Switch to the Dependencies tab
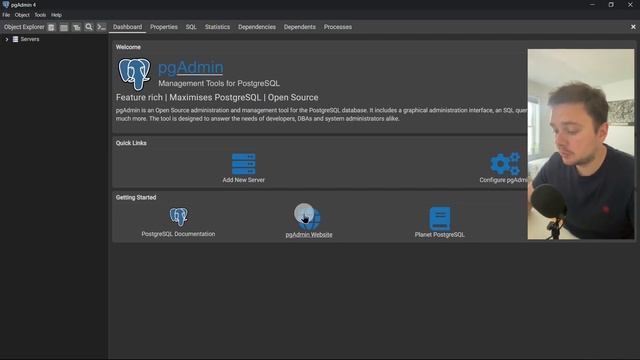This screenshot has height=360, width=640. pos(257,27)
